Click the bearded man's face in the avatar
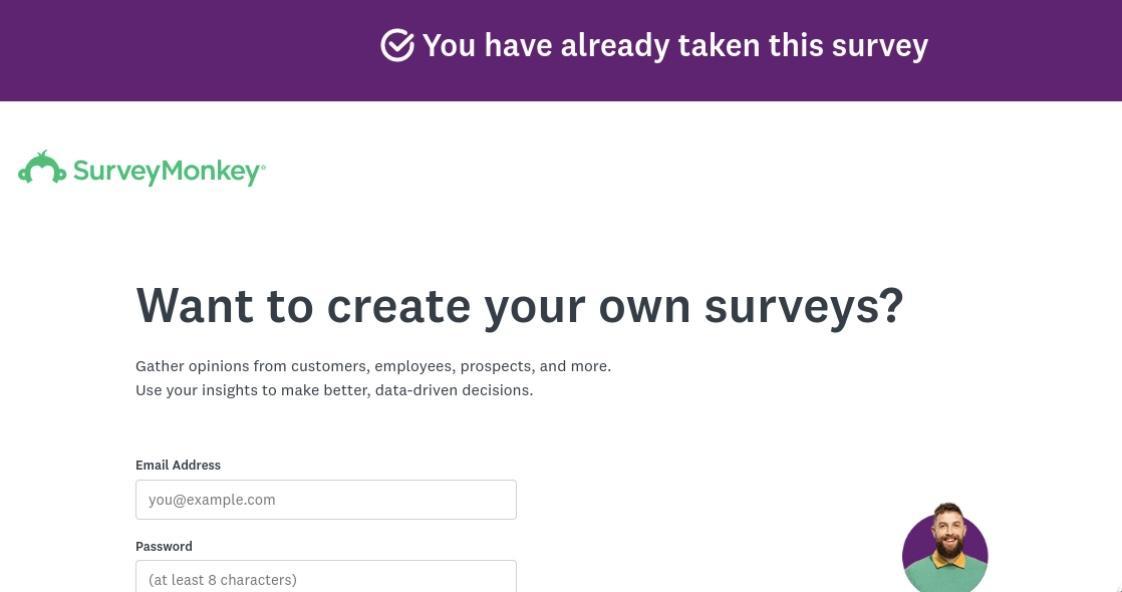Image resolution: width=1122 pixels, height=592 pixels. (x=946, y=533)
